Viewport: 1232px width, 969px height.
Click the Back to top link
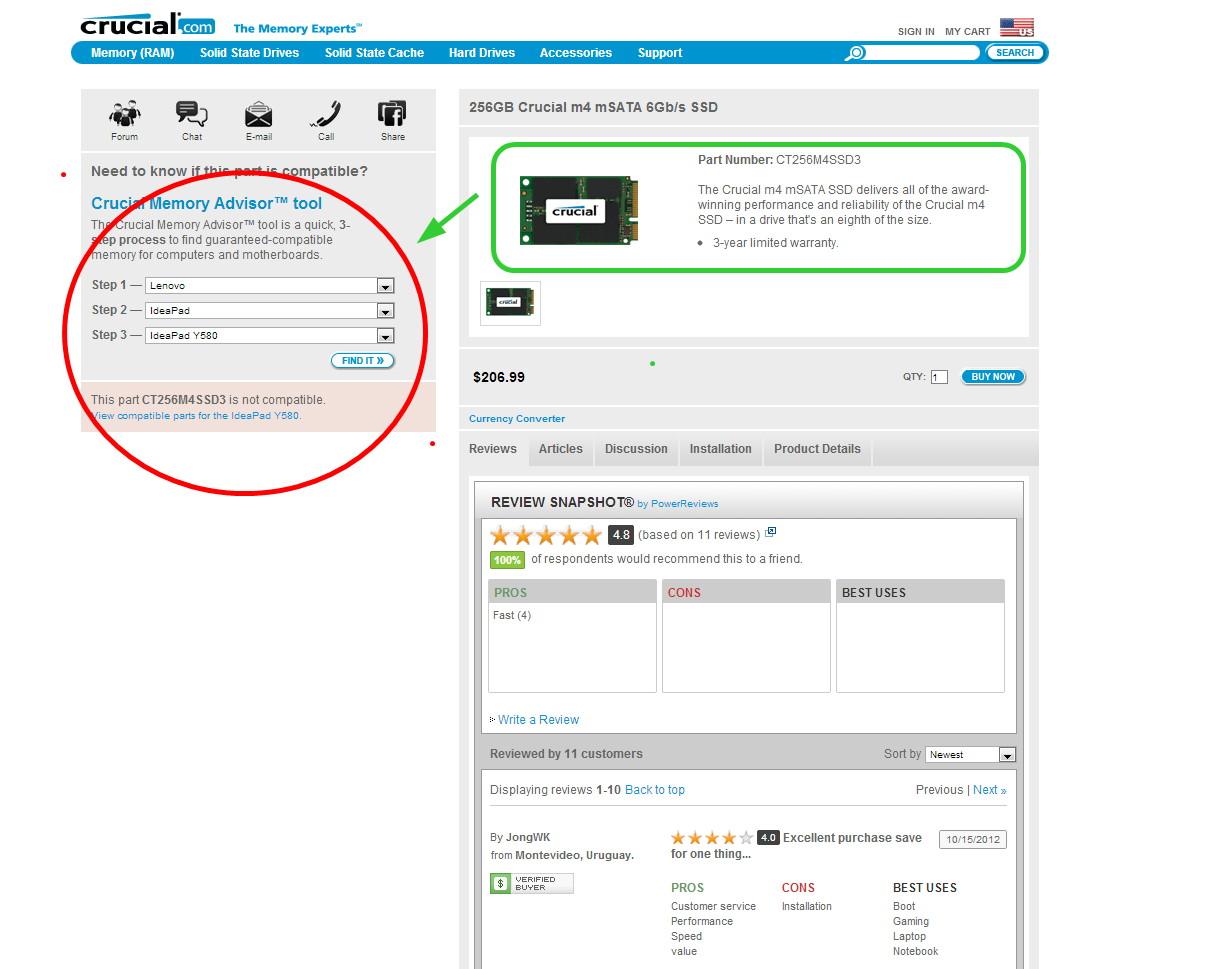pyautogui.click(x=655, y=790)
